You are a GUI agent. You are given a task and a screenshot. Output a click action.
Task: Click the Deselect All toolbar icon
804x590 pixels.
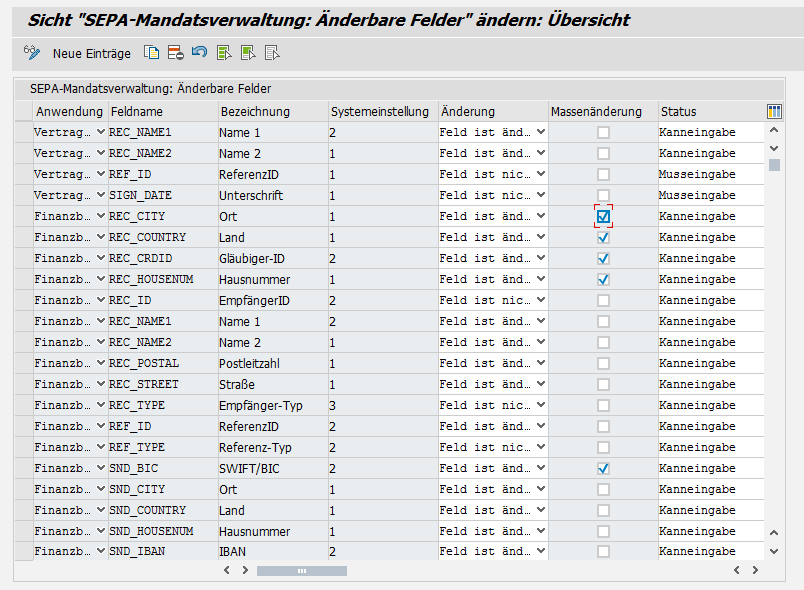tap(272, 53)
